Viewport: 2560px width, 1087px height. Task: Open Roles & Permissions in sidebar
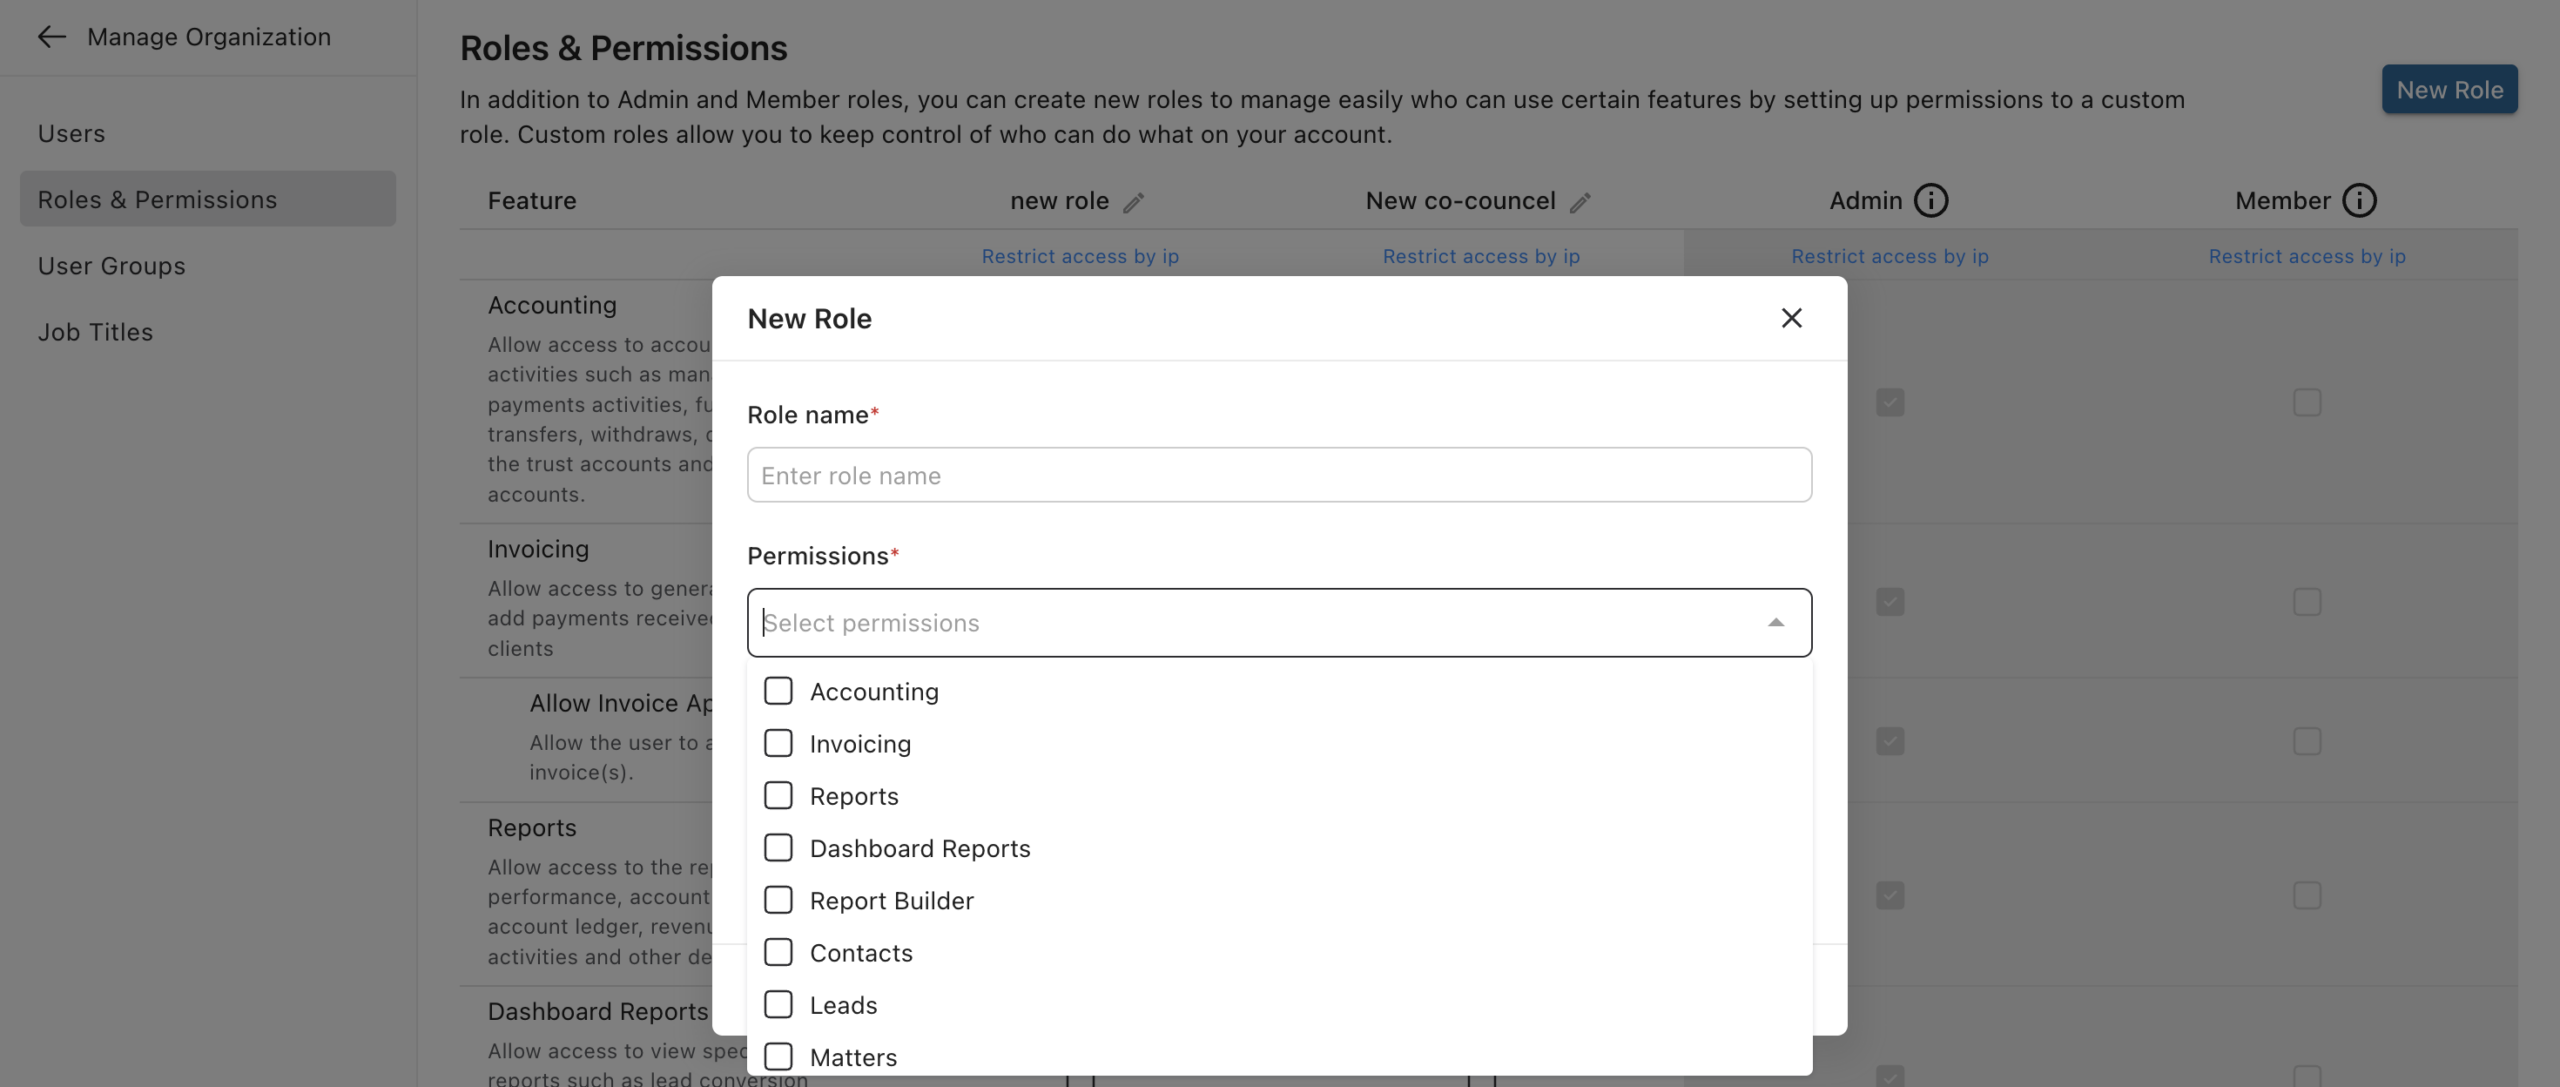(x=208, y=199)
